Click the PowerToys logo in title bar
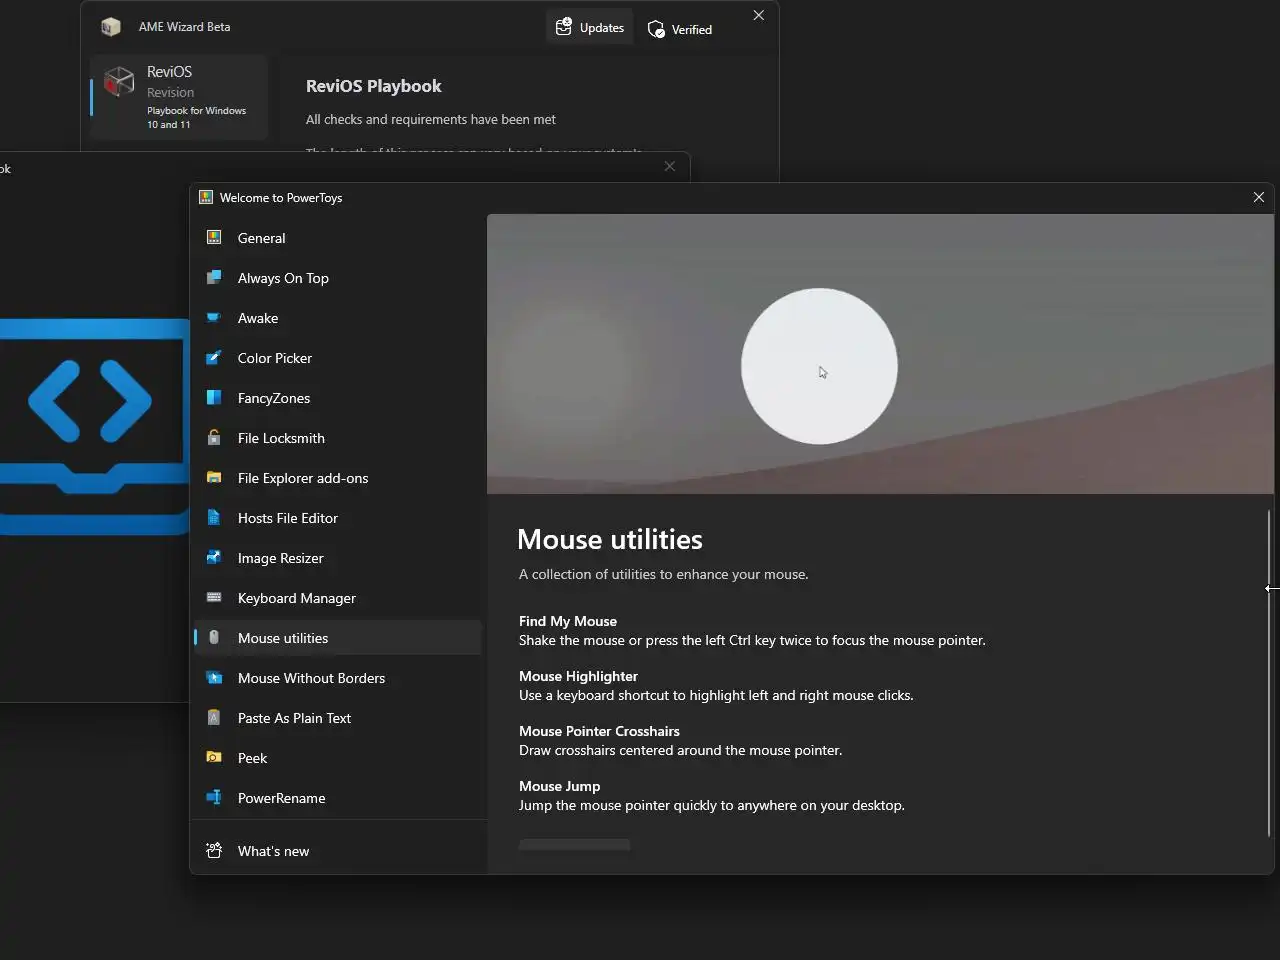This screenshot has width=1280, height=960. tap(206, 197)
